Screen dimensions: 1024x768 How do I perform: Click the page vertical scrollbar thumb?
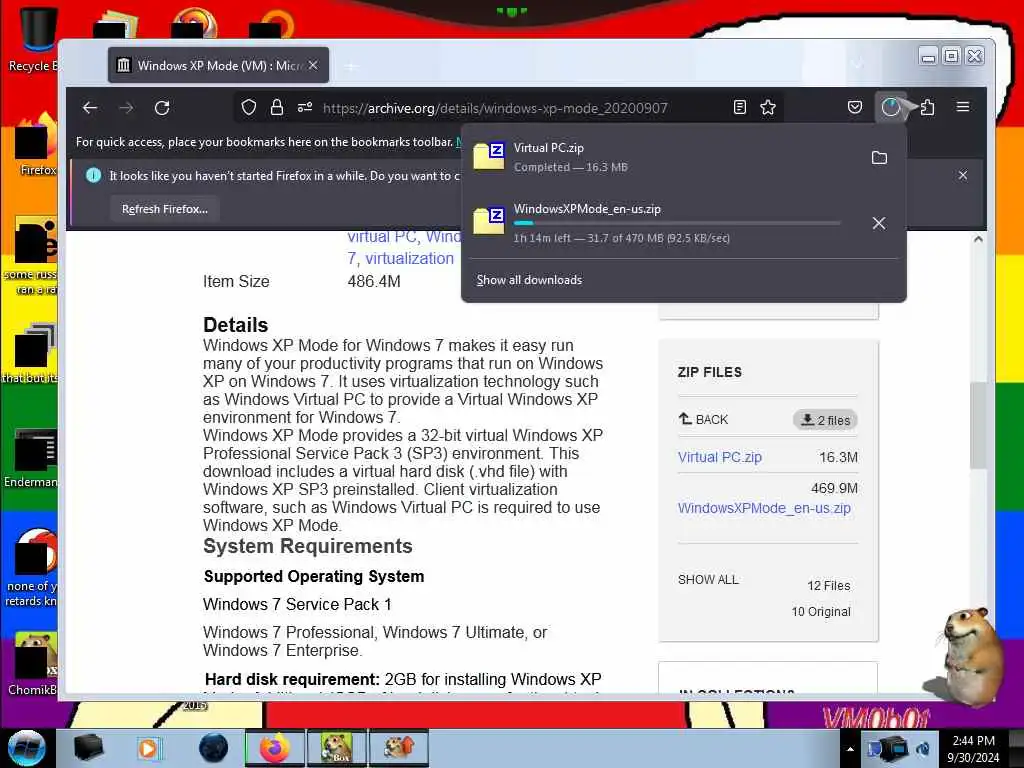pos(978,424)
